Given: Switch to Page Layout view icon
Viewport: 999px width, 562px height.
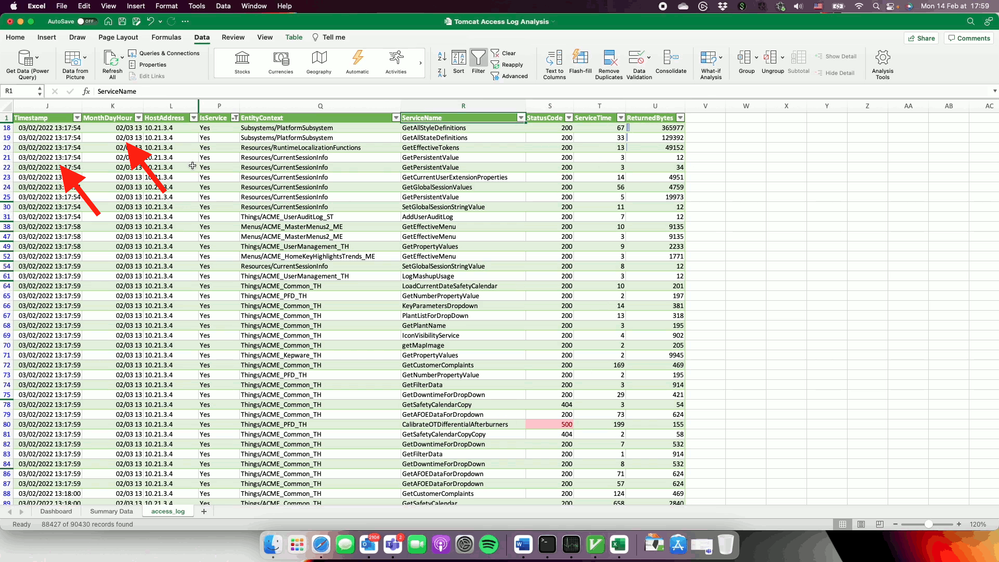Looking at the screenshot, I should [x=861, y=524].
